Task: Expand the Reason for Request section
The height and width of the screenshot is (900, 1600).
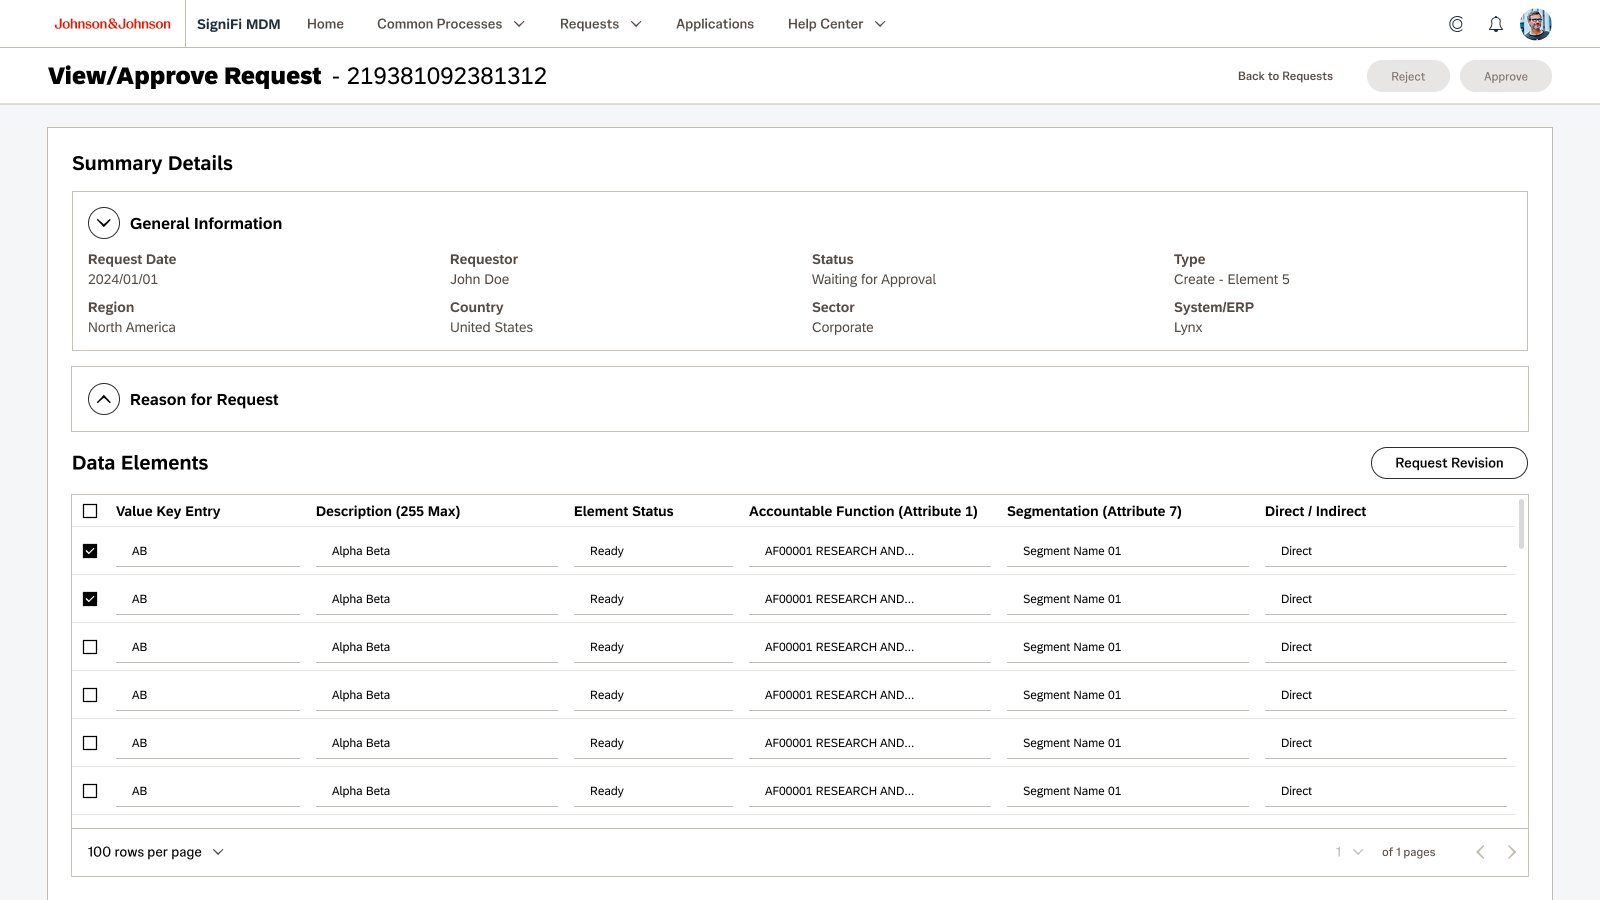Action: pyautogui.click(x=104, y=399)
